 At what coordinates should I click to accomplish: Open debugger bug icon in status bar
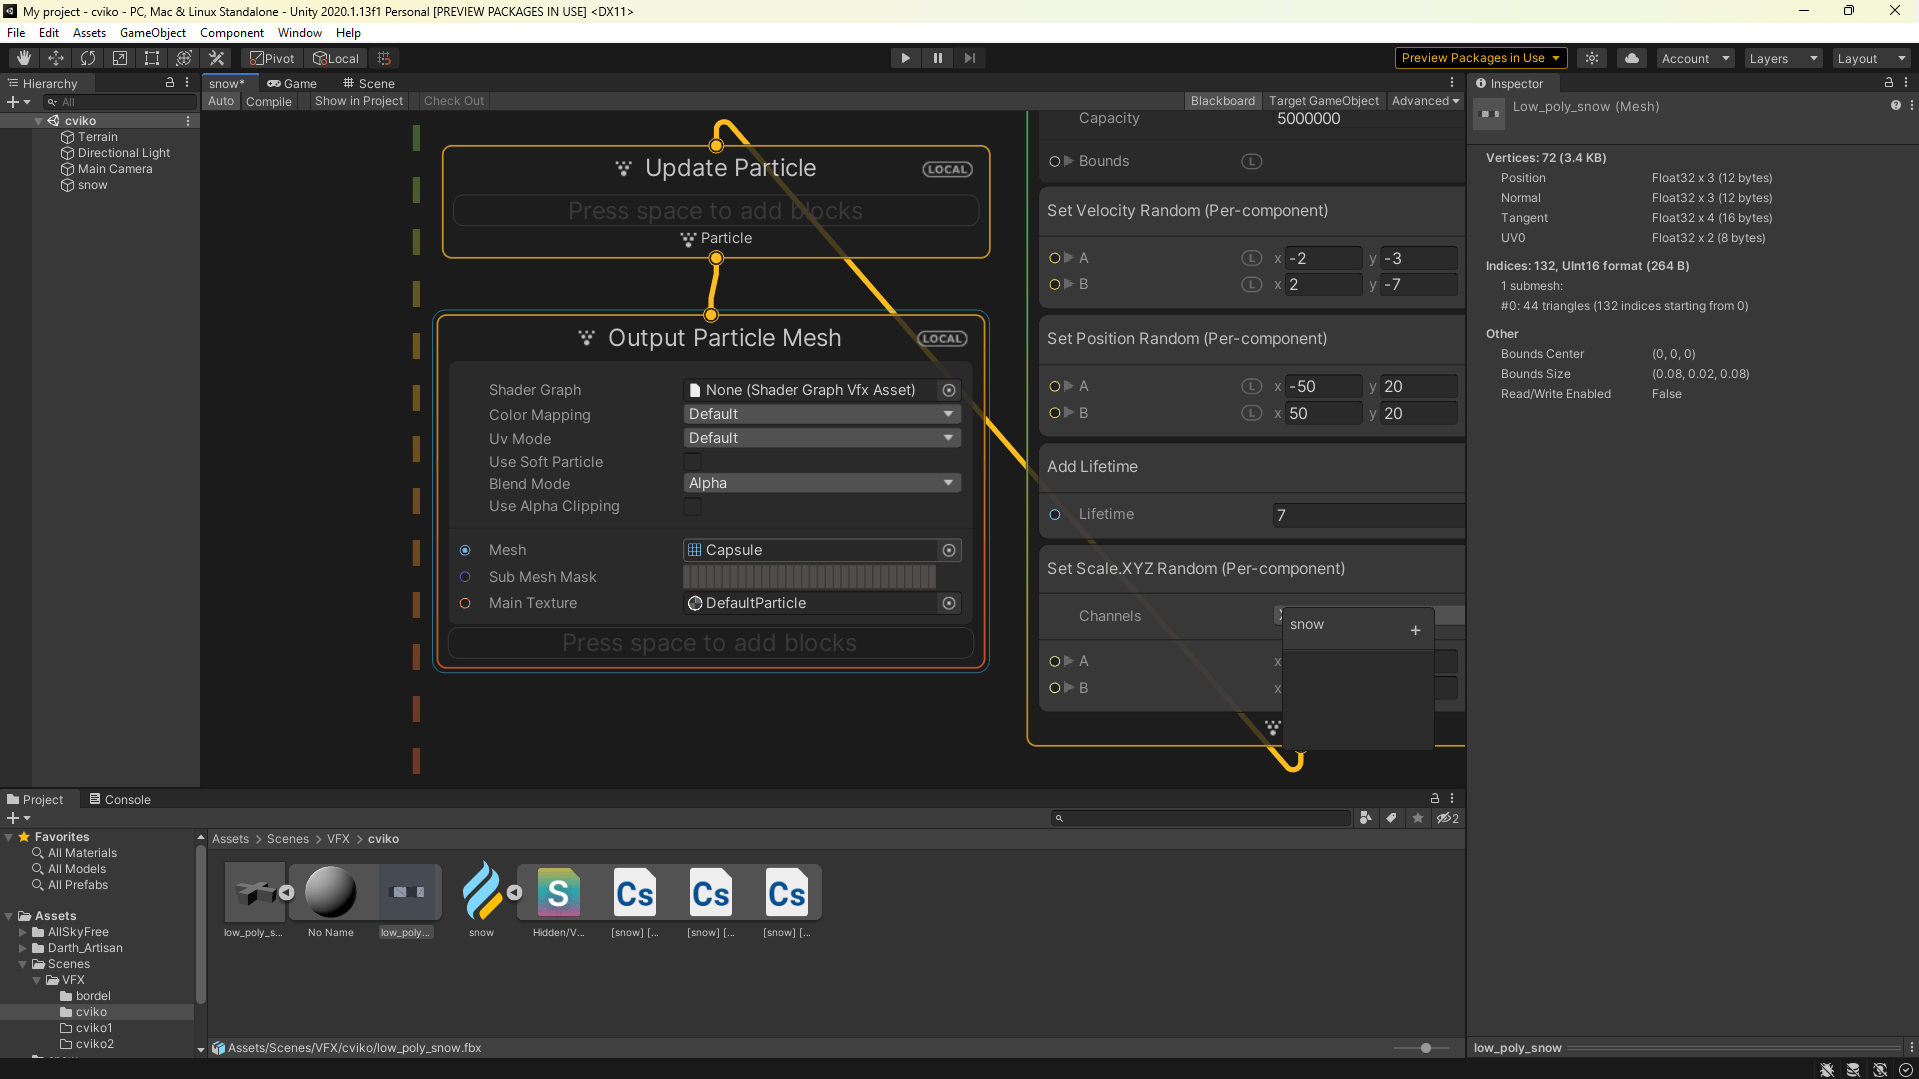(x=1827, y=1069)
